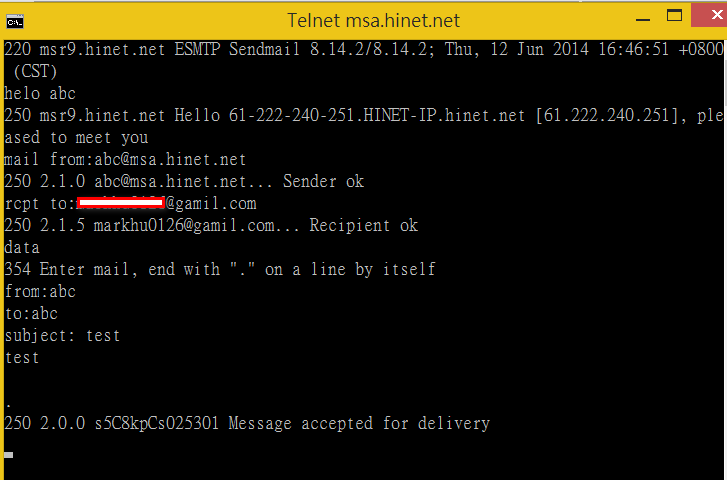Click the 'helo abc' command line
The width and height of the screenshot is (727, 480).
pyautogui.click(x=40, y=94)
